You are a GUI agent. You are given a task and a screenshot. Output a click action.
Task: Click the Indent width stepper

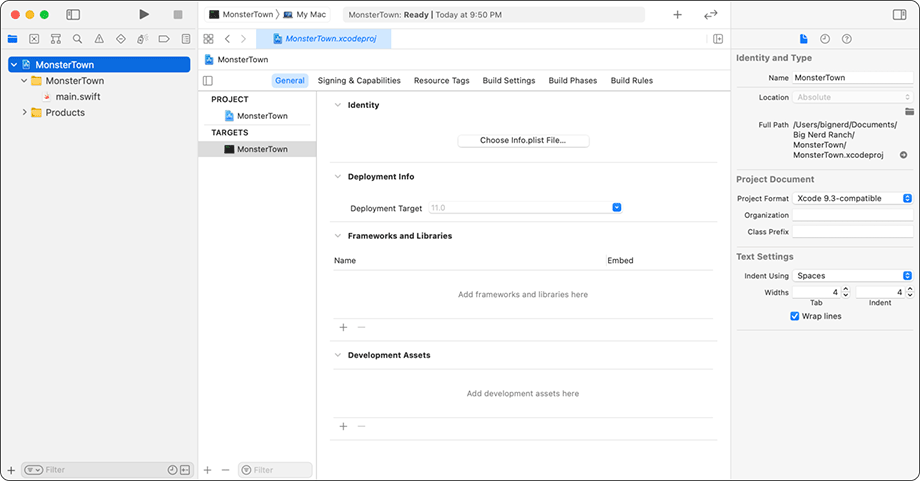tap(910, 292)
